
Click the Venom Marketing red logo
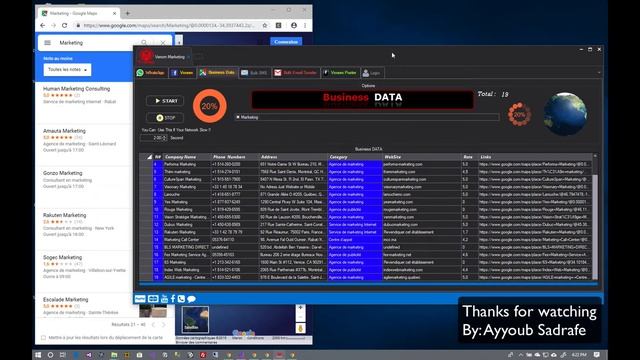pos(145,57)
